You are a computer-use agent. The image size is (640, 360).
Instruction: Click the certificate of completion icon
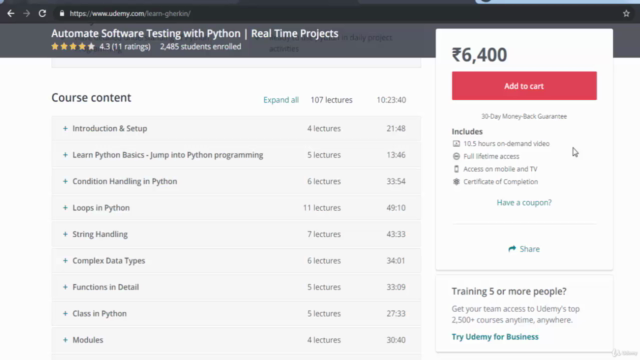456,182
